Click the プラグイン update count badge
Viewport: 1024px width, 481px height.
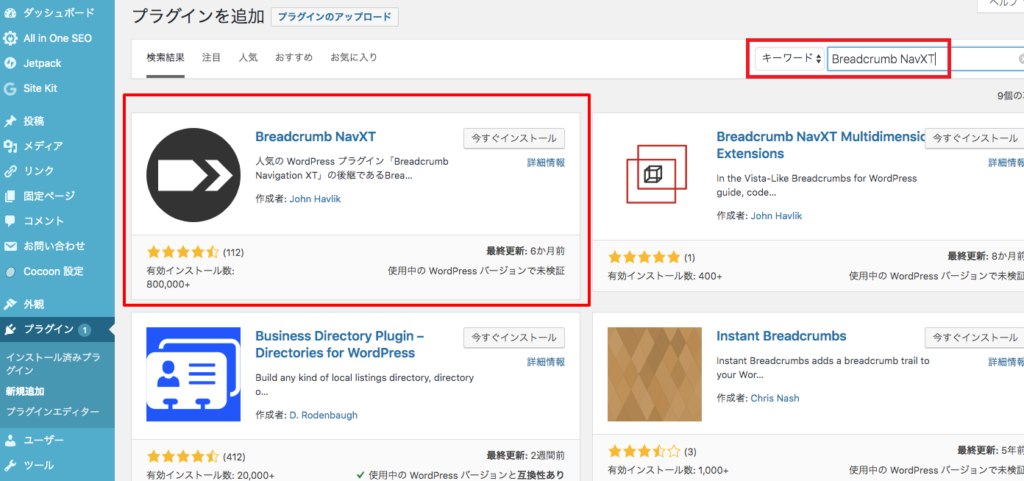(84, 330)
